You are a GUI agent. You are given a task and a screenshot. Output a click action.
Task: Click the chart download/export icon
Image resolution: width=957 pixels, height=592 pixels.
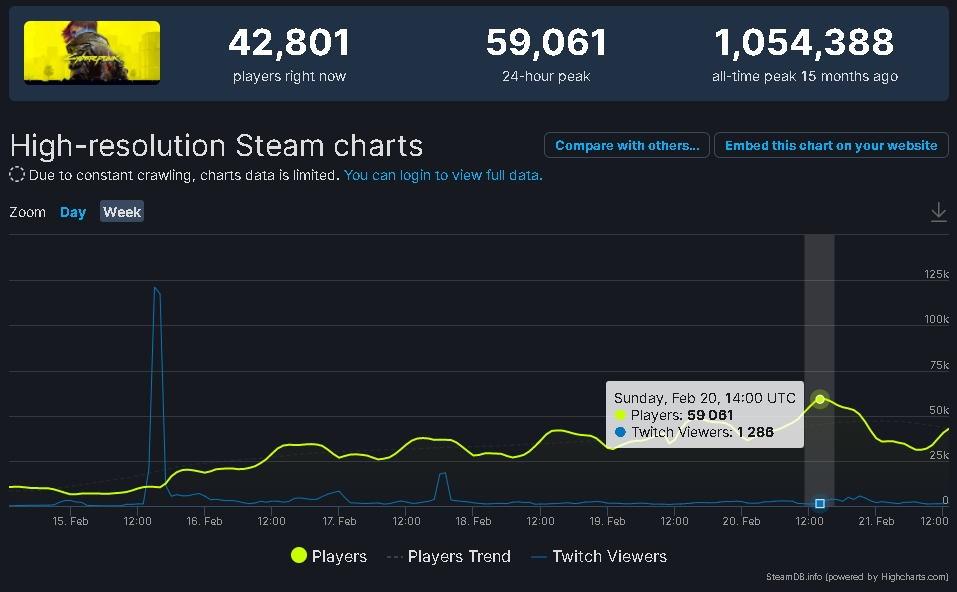point(938,212)
